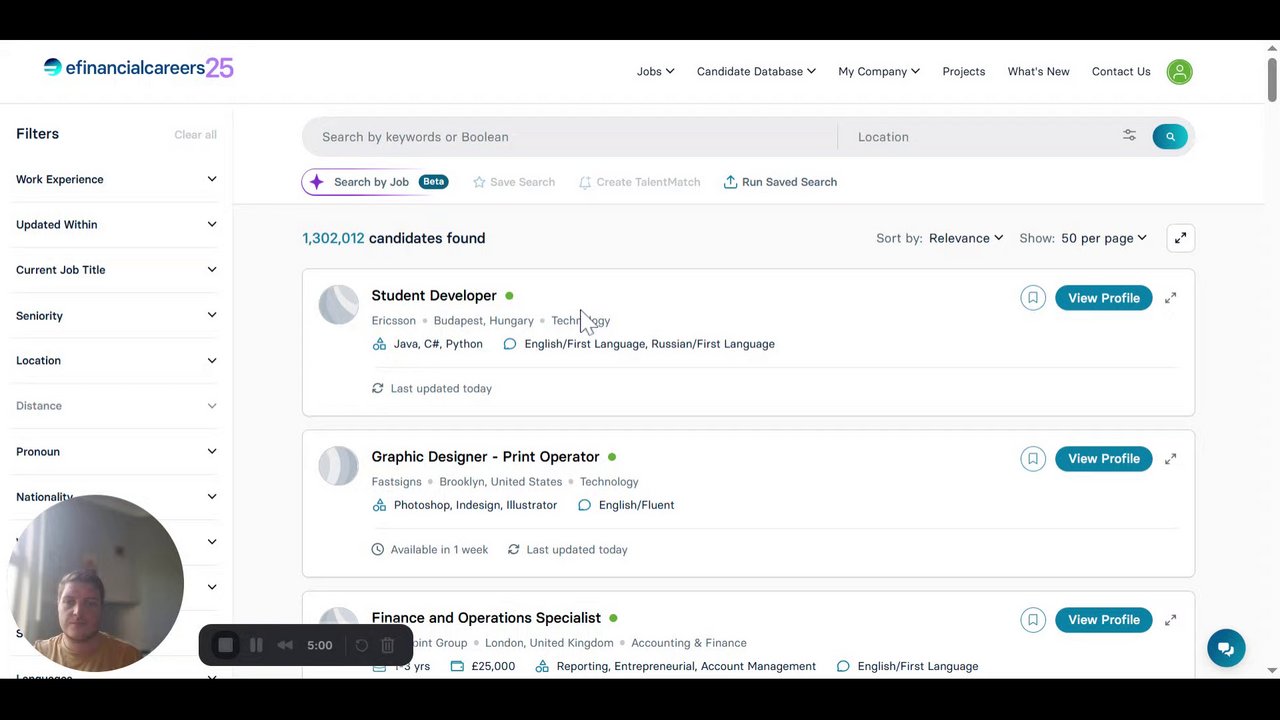Click Graphic Designer profile avatar
1280x720 pixels.
[338, 466]
